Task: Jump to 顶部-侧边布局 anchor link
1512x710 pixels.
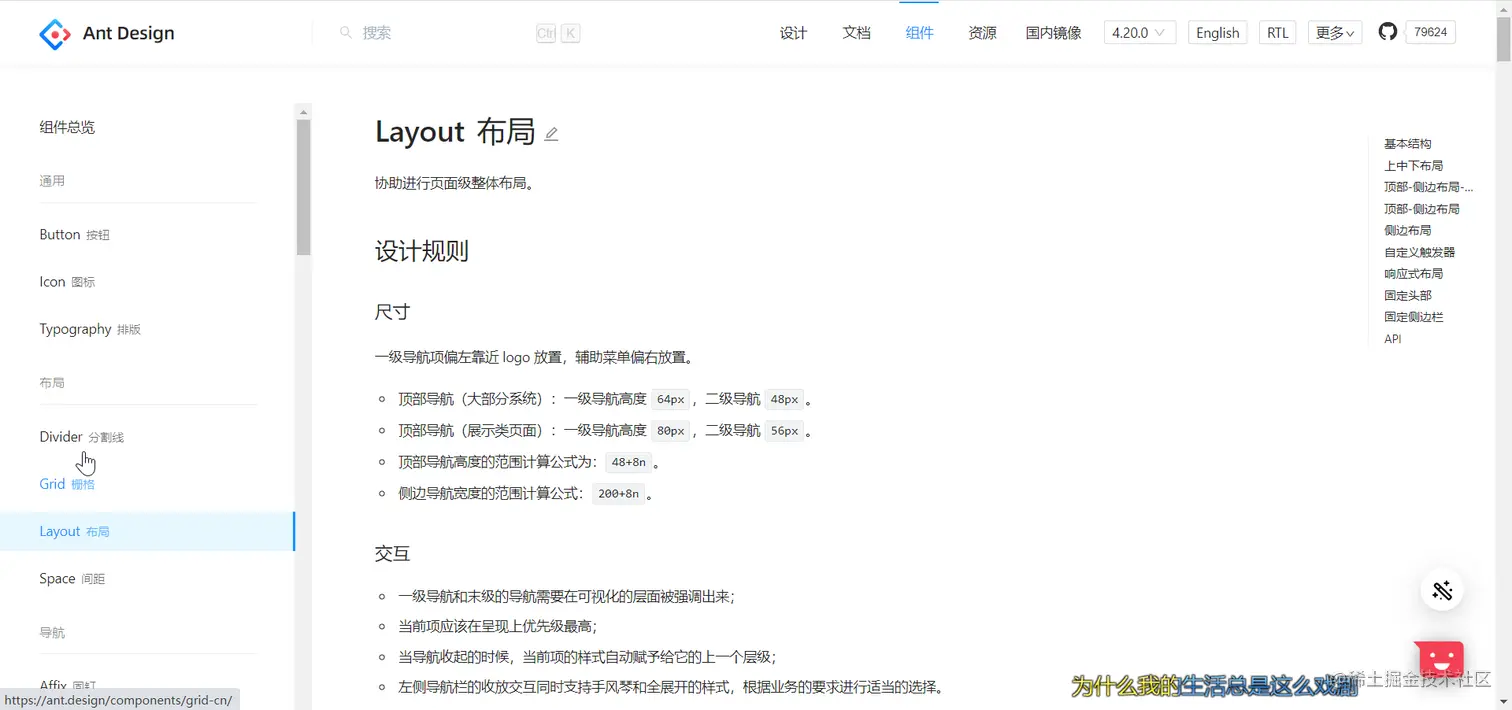Action: click(1421, 209)
